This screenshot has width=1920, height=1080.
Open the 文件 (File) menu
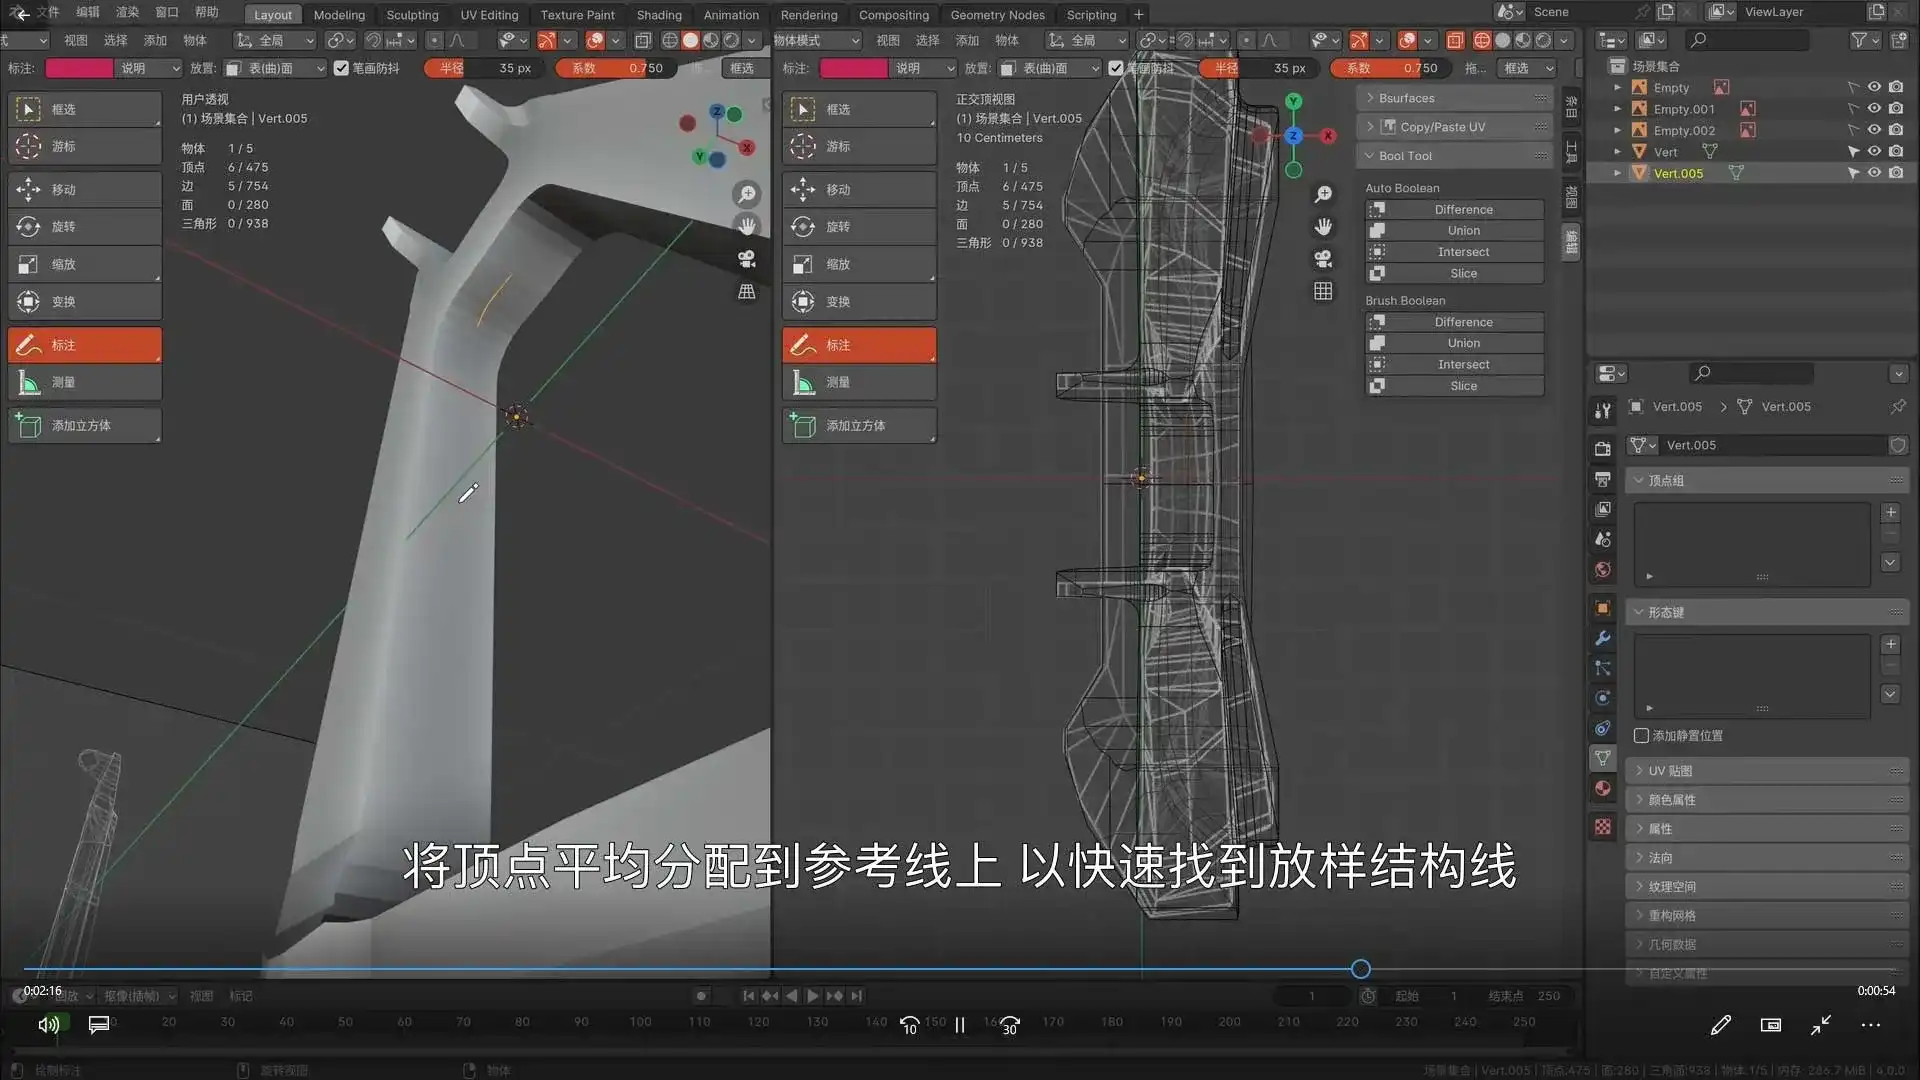point(47,12)
